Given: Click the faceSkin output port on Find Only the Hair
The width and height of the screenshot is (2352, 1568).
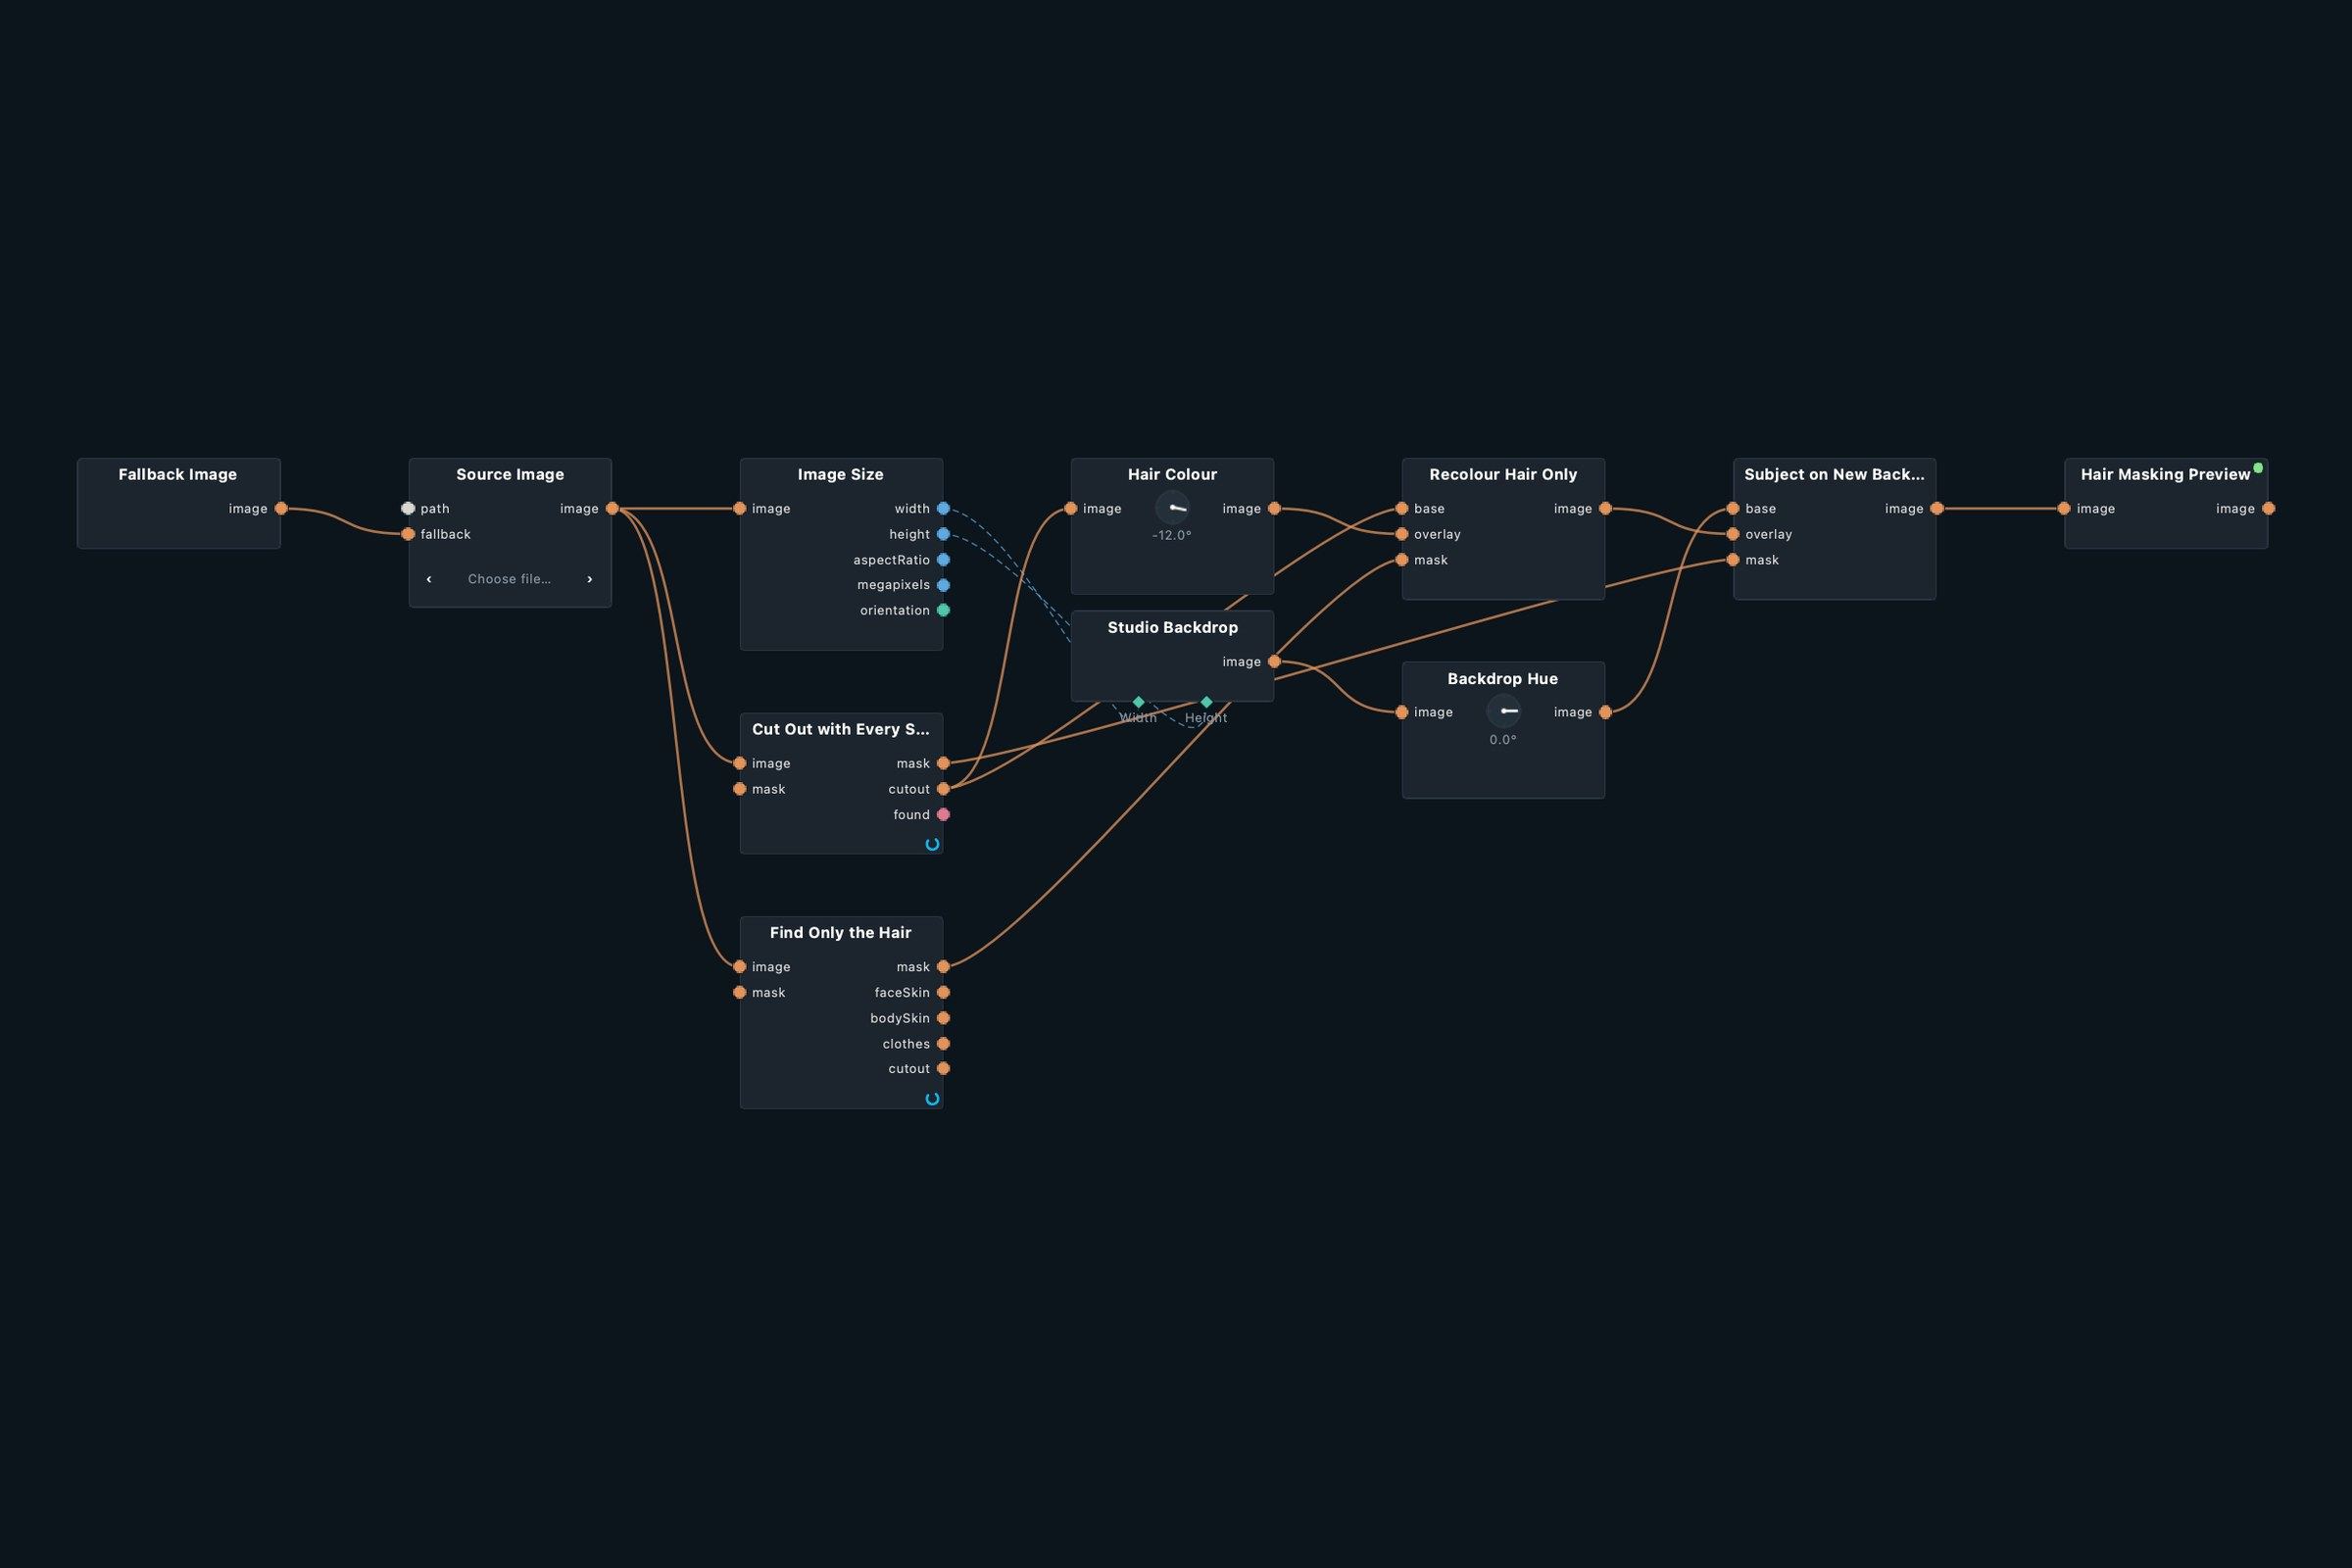Looking at the screenshot, I should click(943, 993).
